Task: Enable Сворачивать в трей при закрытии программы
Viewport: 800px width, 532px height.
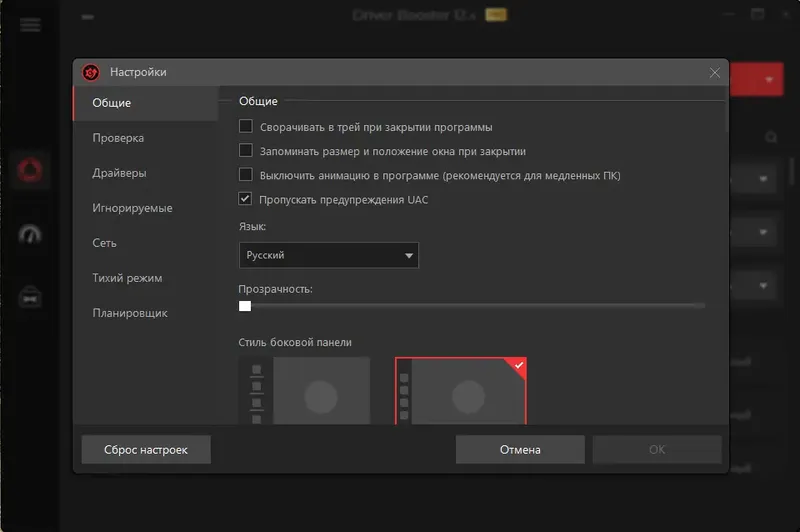Action: pos(246,126)
